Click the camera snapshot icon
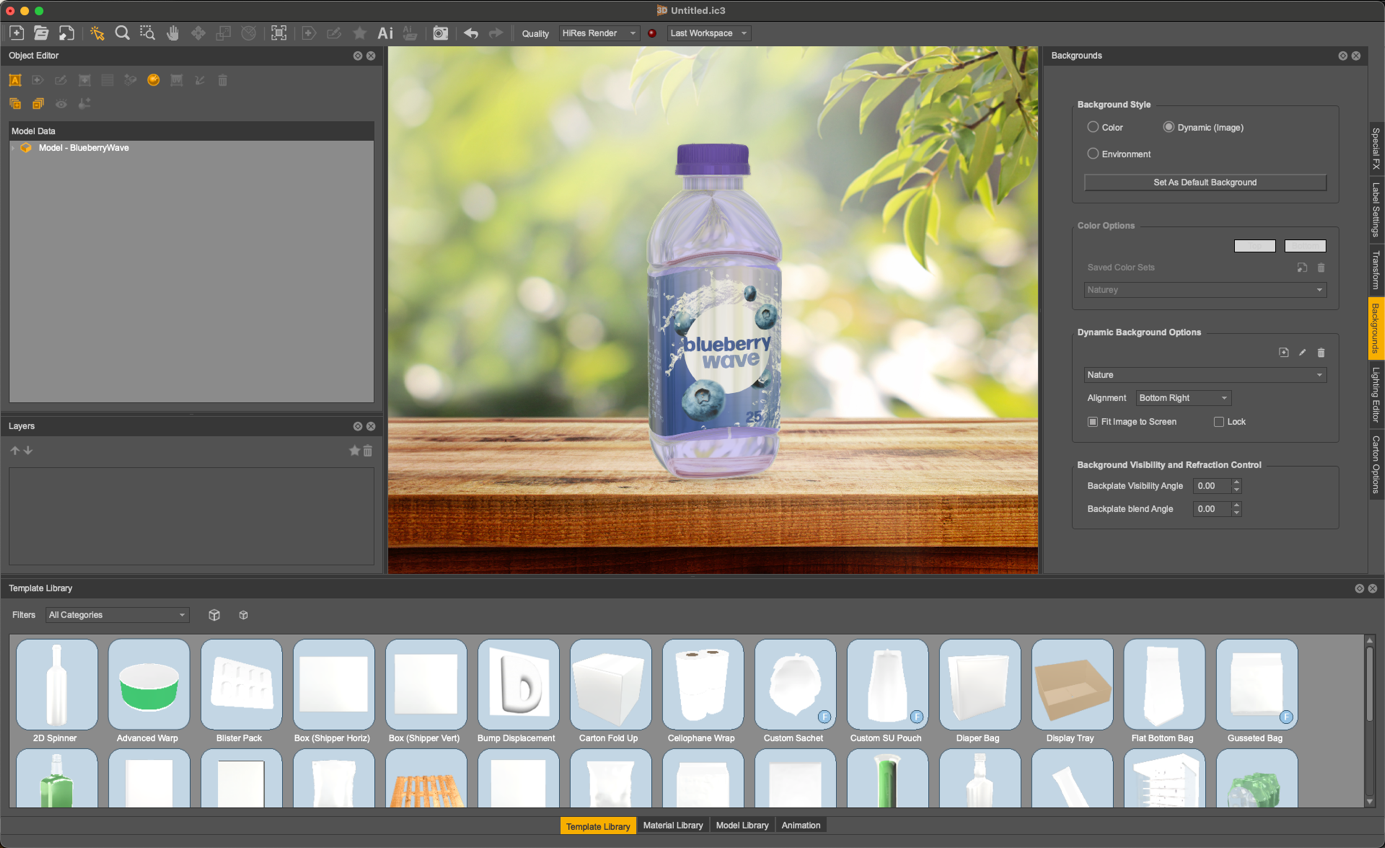This screenshot has width=1385, height=848. click(440, 33)
